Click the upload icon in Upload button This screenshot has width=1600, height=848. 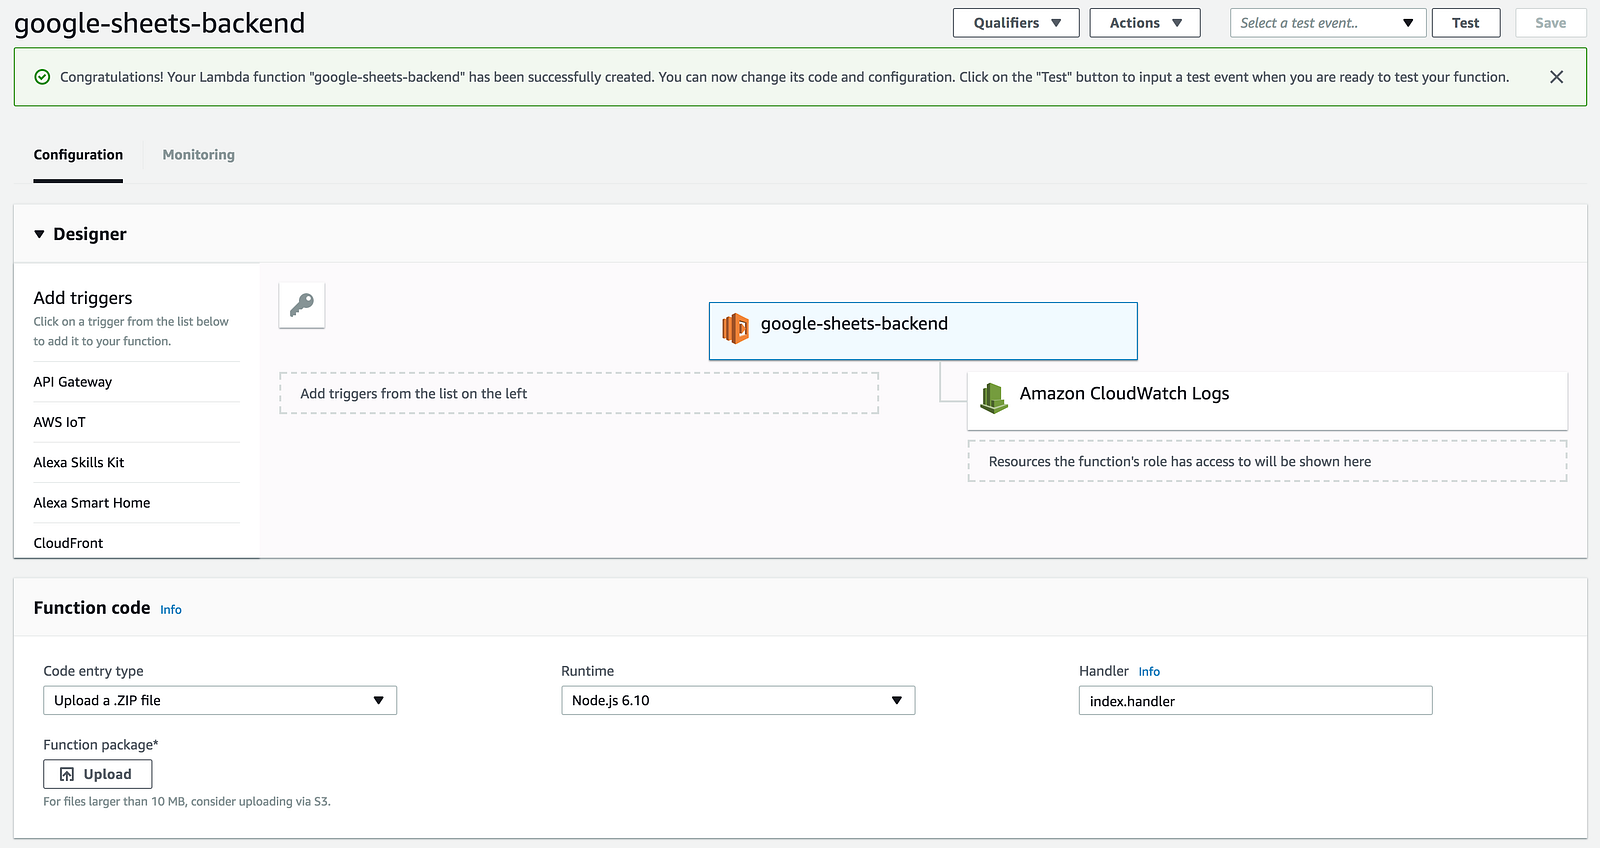(67, 774)
